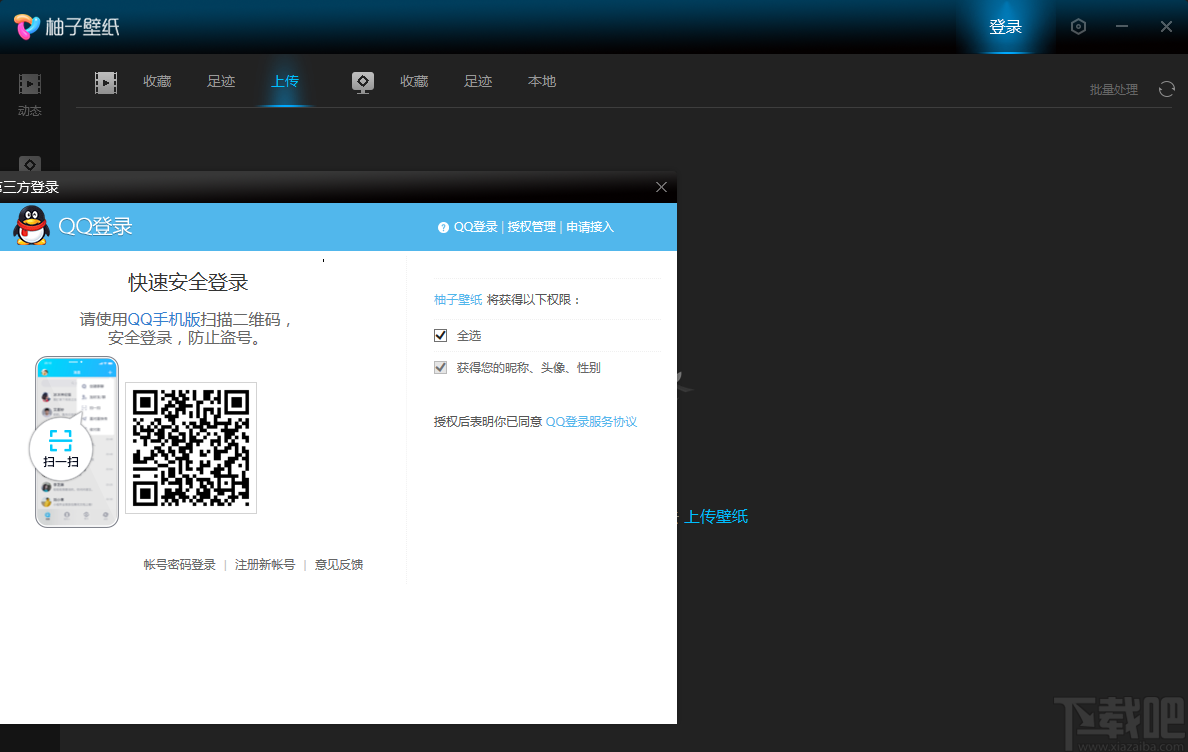This screenshot has height=752, width=1188.
Task: Open 帐号密码登录 to use password login
Action: (x=179, y=564)
